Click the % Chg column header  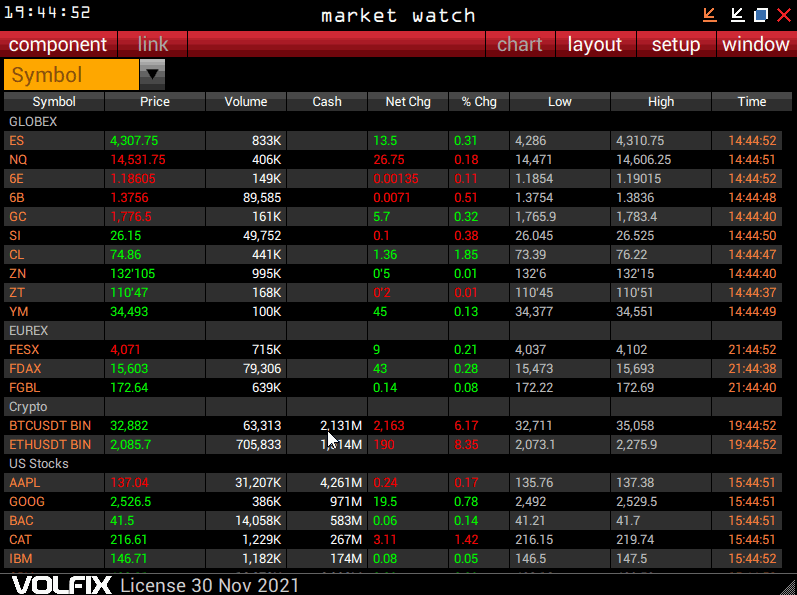point(479,102)
